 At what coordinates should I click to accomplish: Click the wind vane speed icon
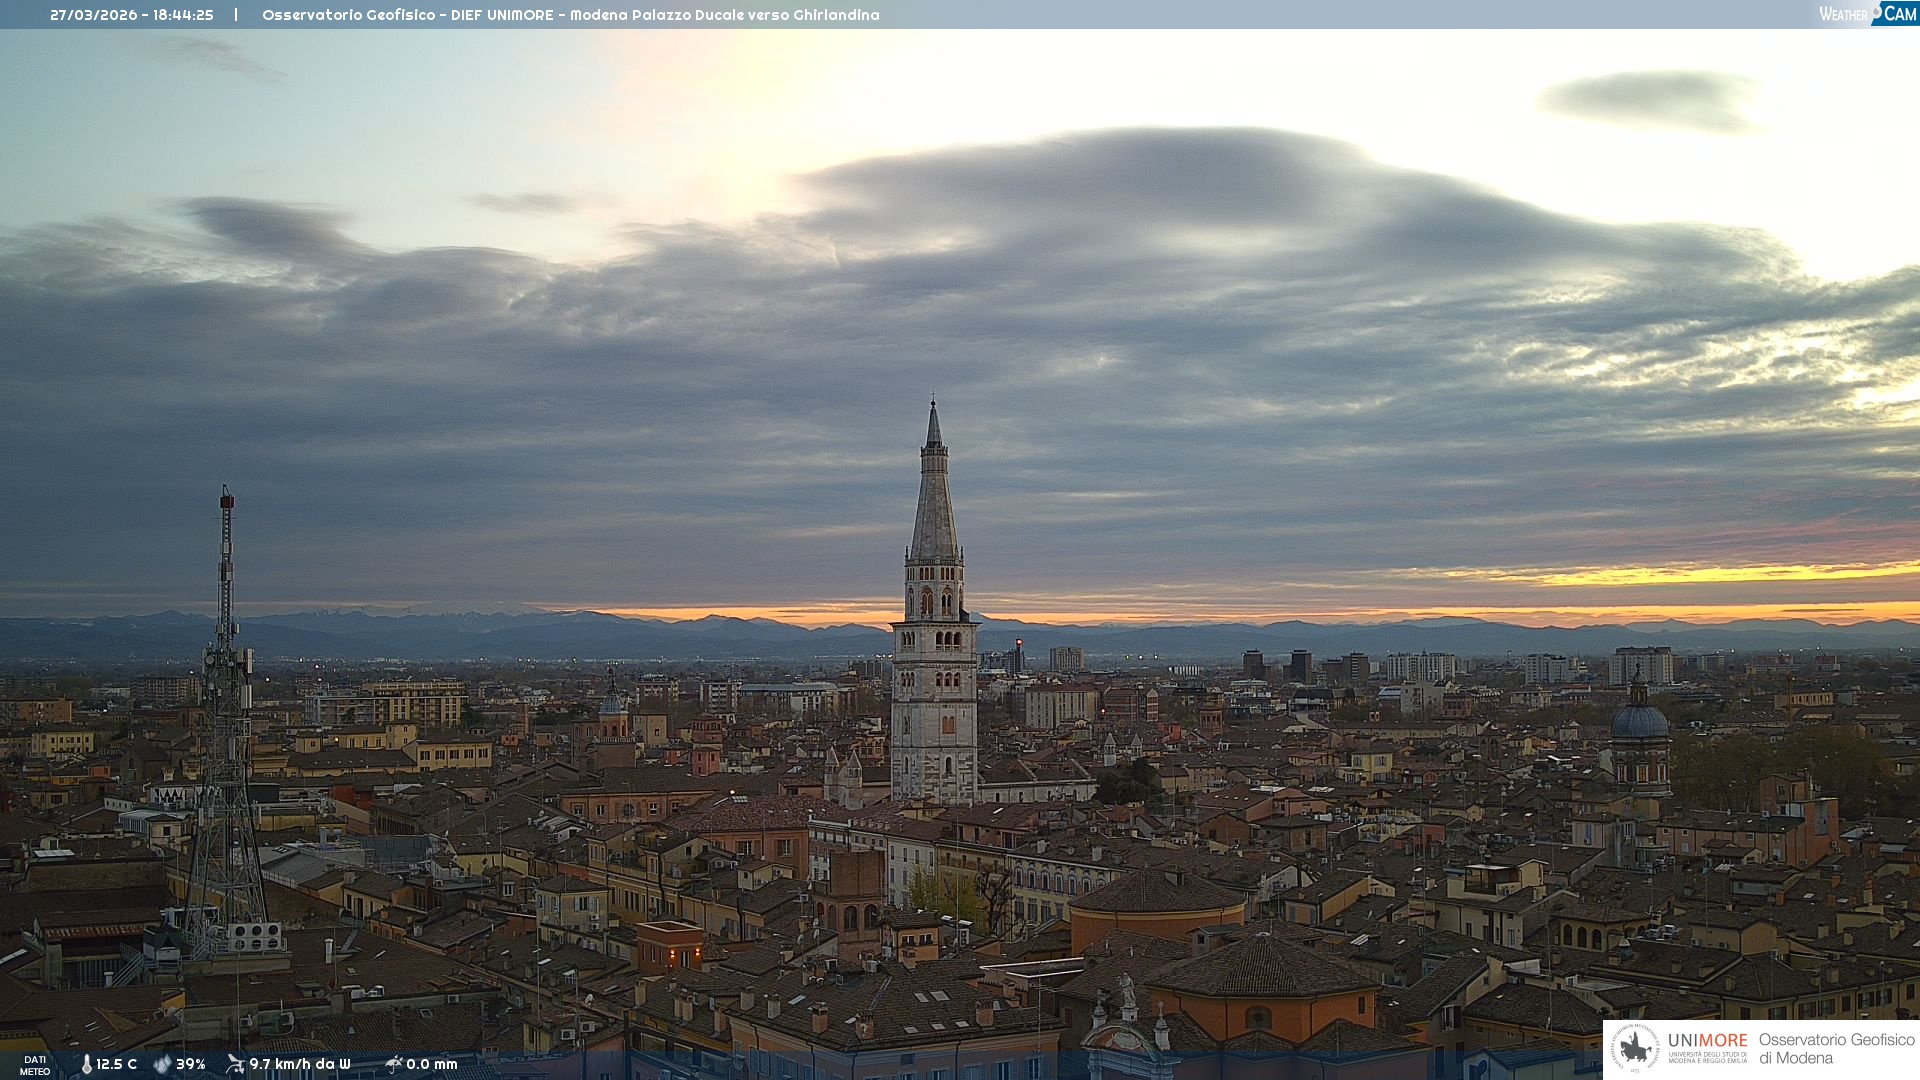235,1064
